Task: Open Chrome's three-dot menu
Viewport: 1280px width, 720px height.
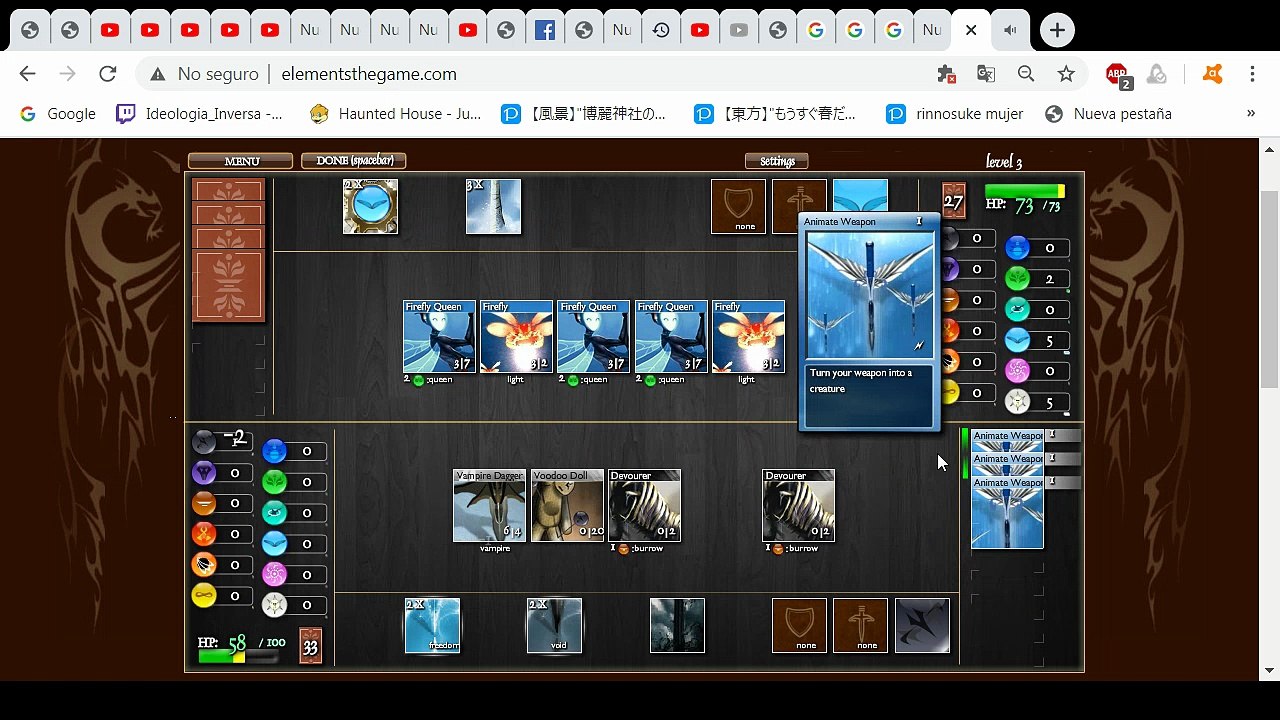Action: 1252,74
